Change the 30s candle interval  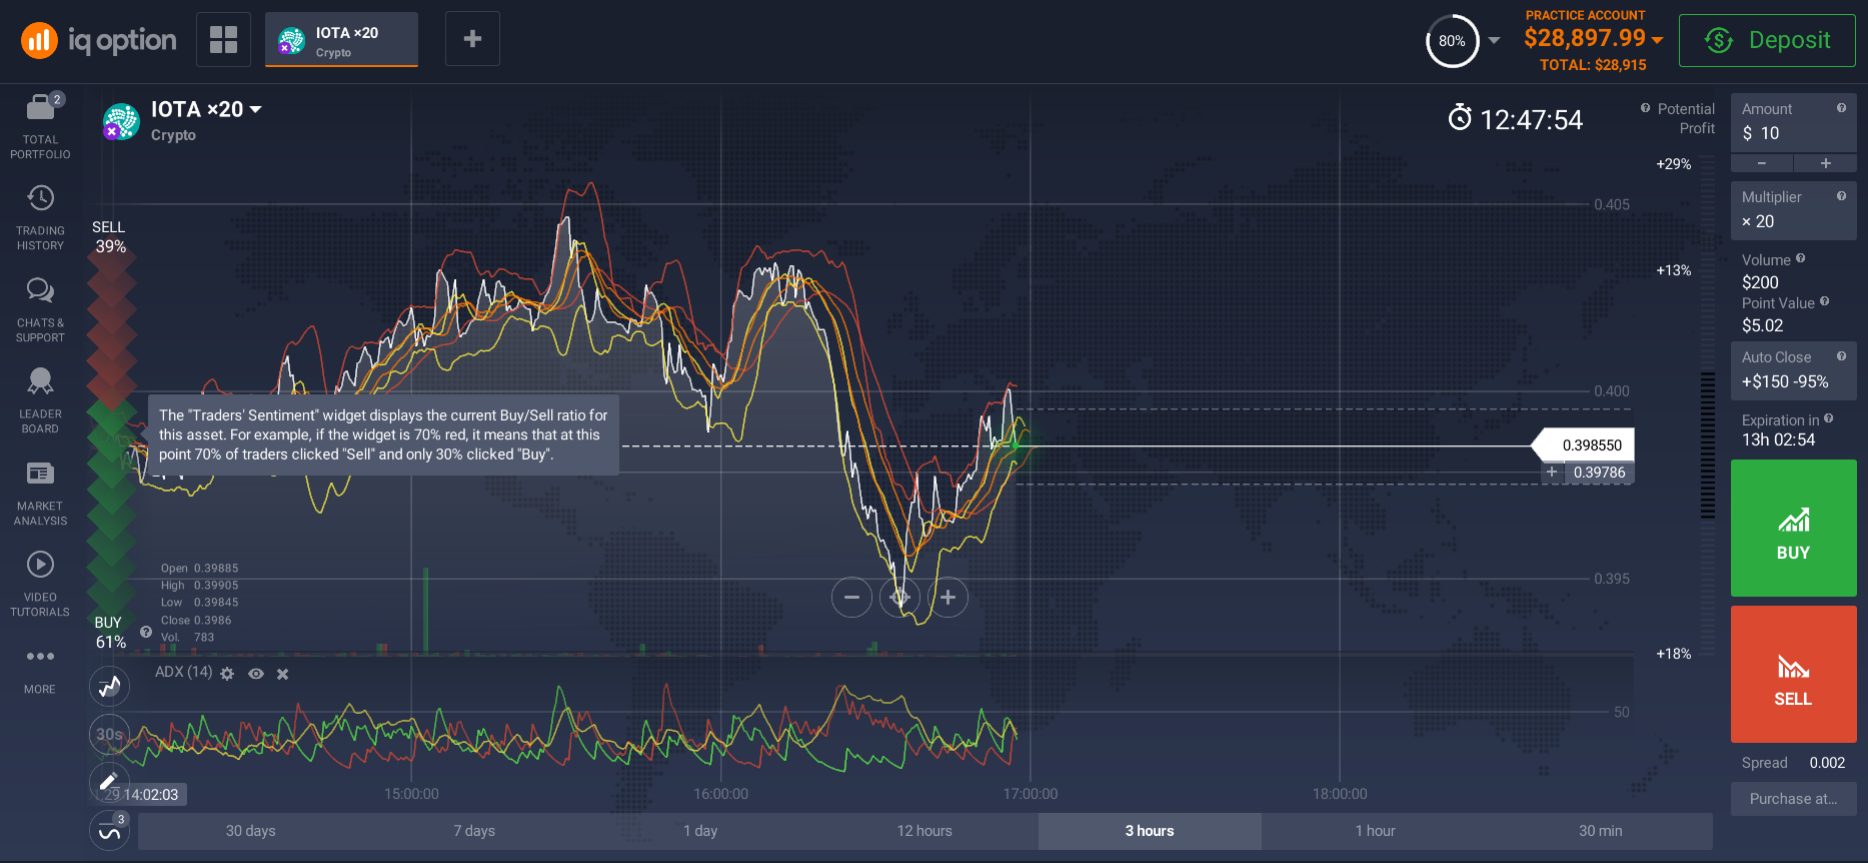[x=109, y=734]
